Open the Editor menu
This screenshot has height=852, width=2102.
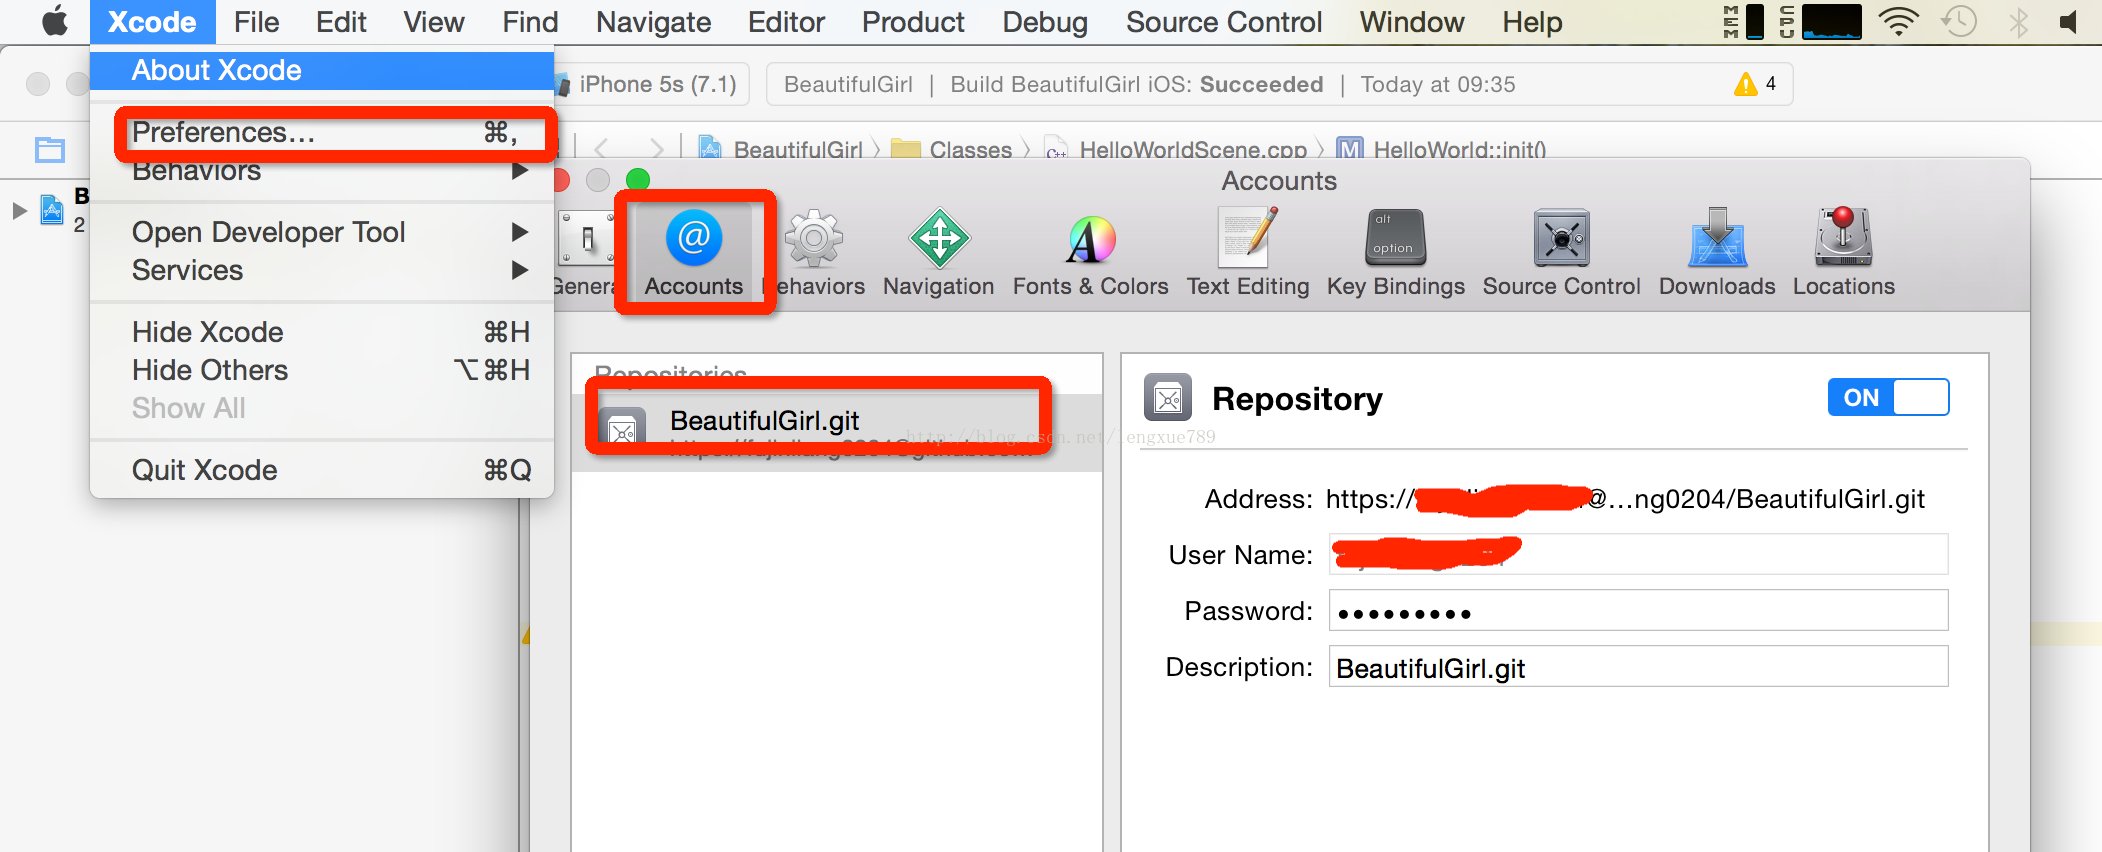click(786, 22)
